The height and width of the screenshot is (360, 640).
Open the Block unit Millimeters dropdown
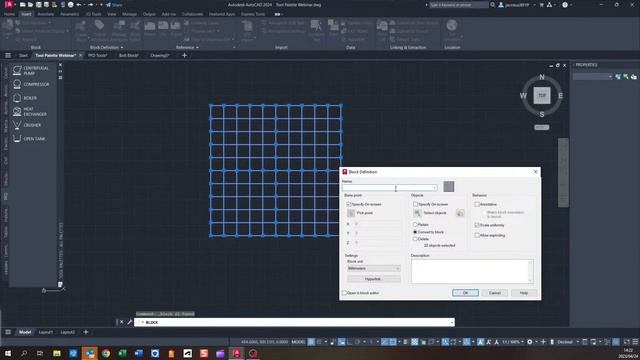point(373,268)
